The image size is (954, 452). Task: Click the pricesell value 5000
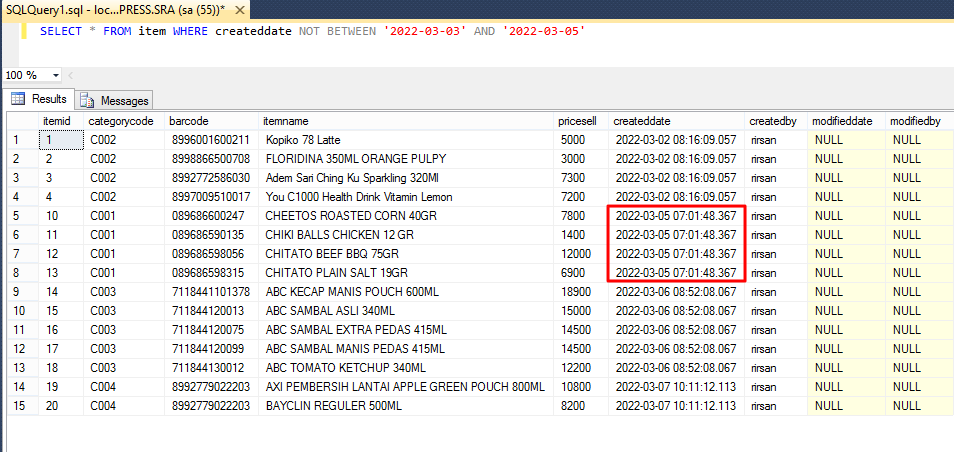coord(581,140)
